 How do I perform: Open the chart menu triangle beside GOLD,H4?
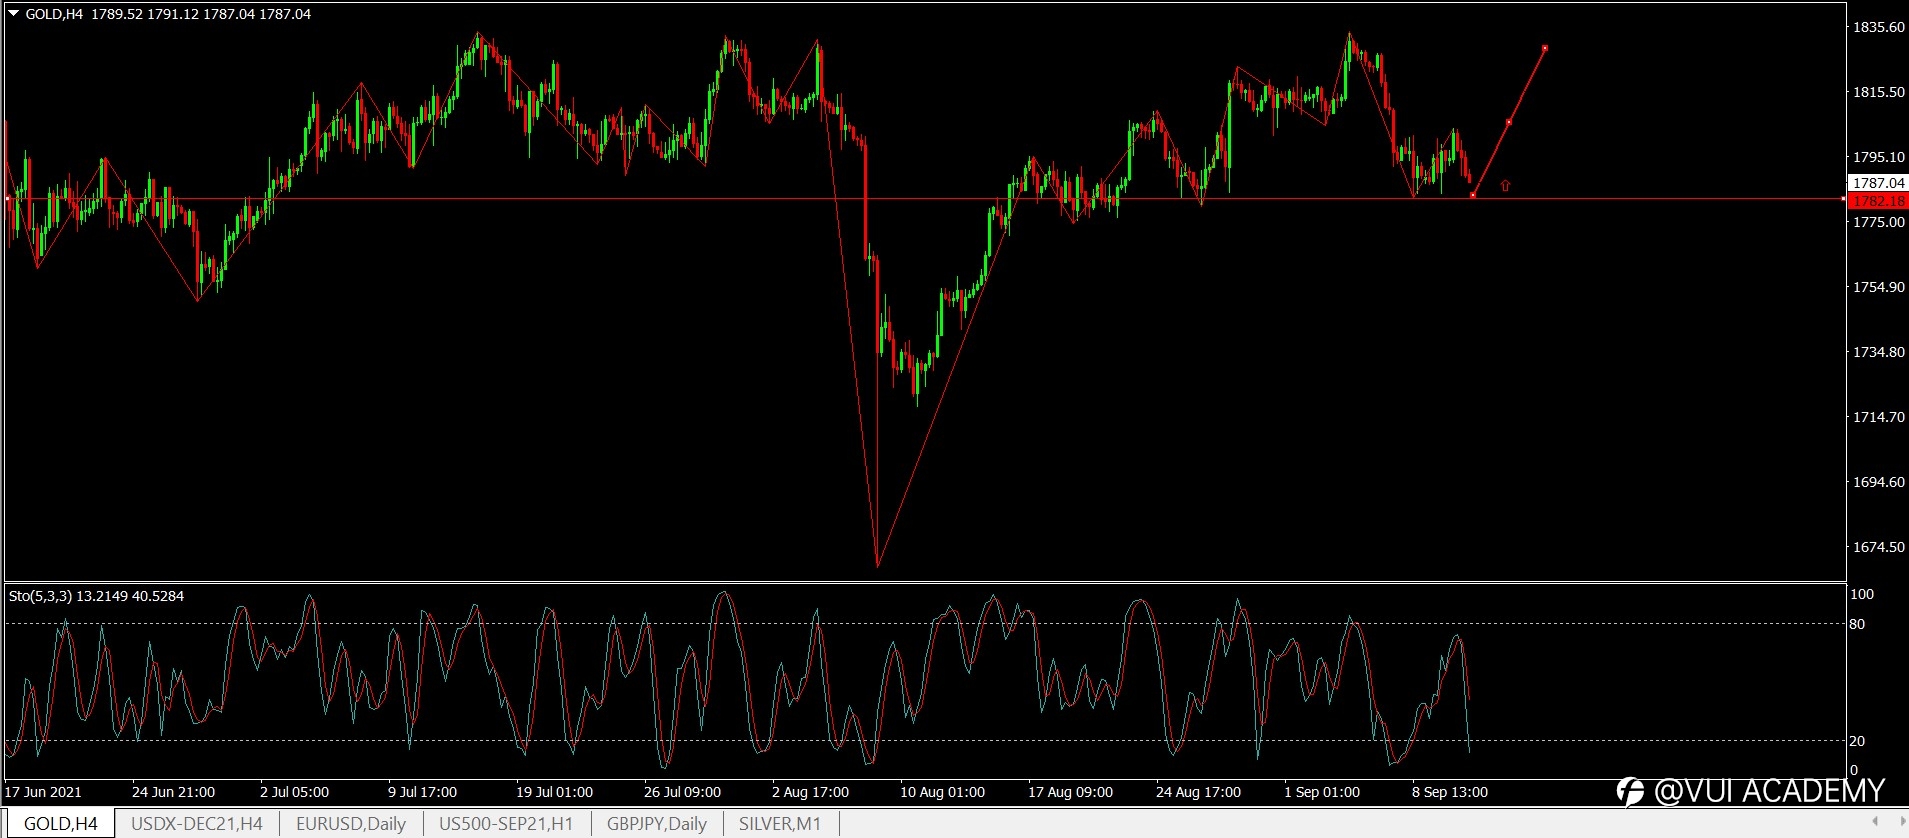coord(14,13)
